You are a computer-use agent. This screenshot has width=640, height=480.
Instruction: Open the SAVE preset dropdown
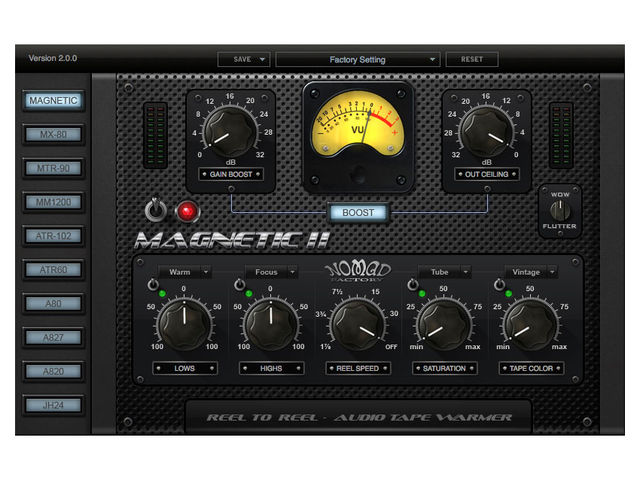click(244, 60)
